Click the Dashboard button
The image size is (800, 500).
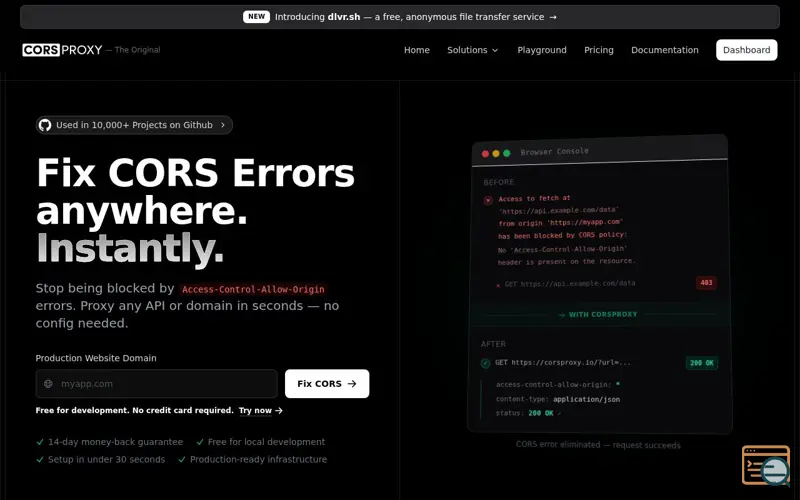coord(746,50)
